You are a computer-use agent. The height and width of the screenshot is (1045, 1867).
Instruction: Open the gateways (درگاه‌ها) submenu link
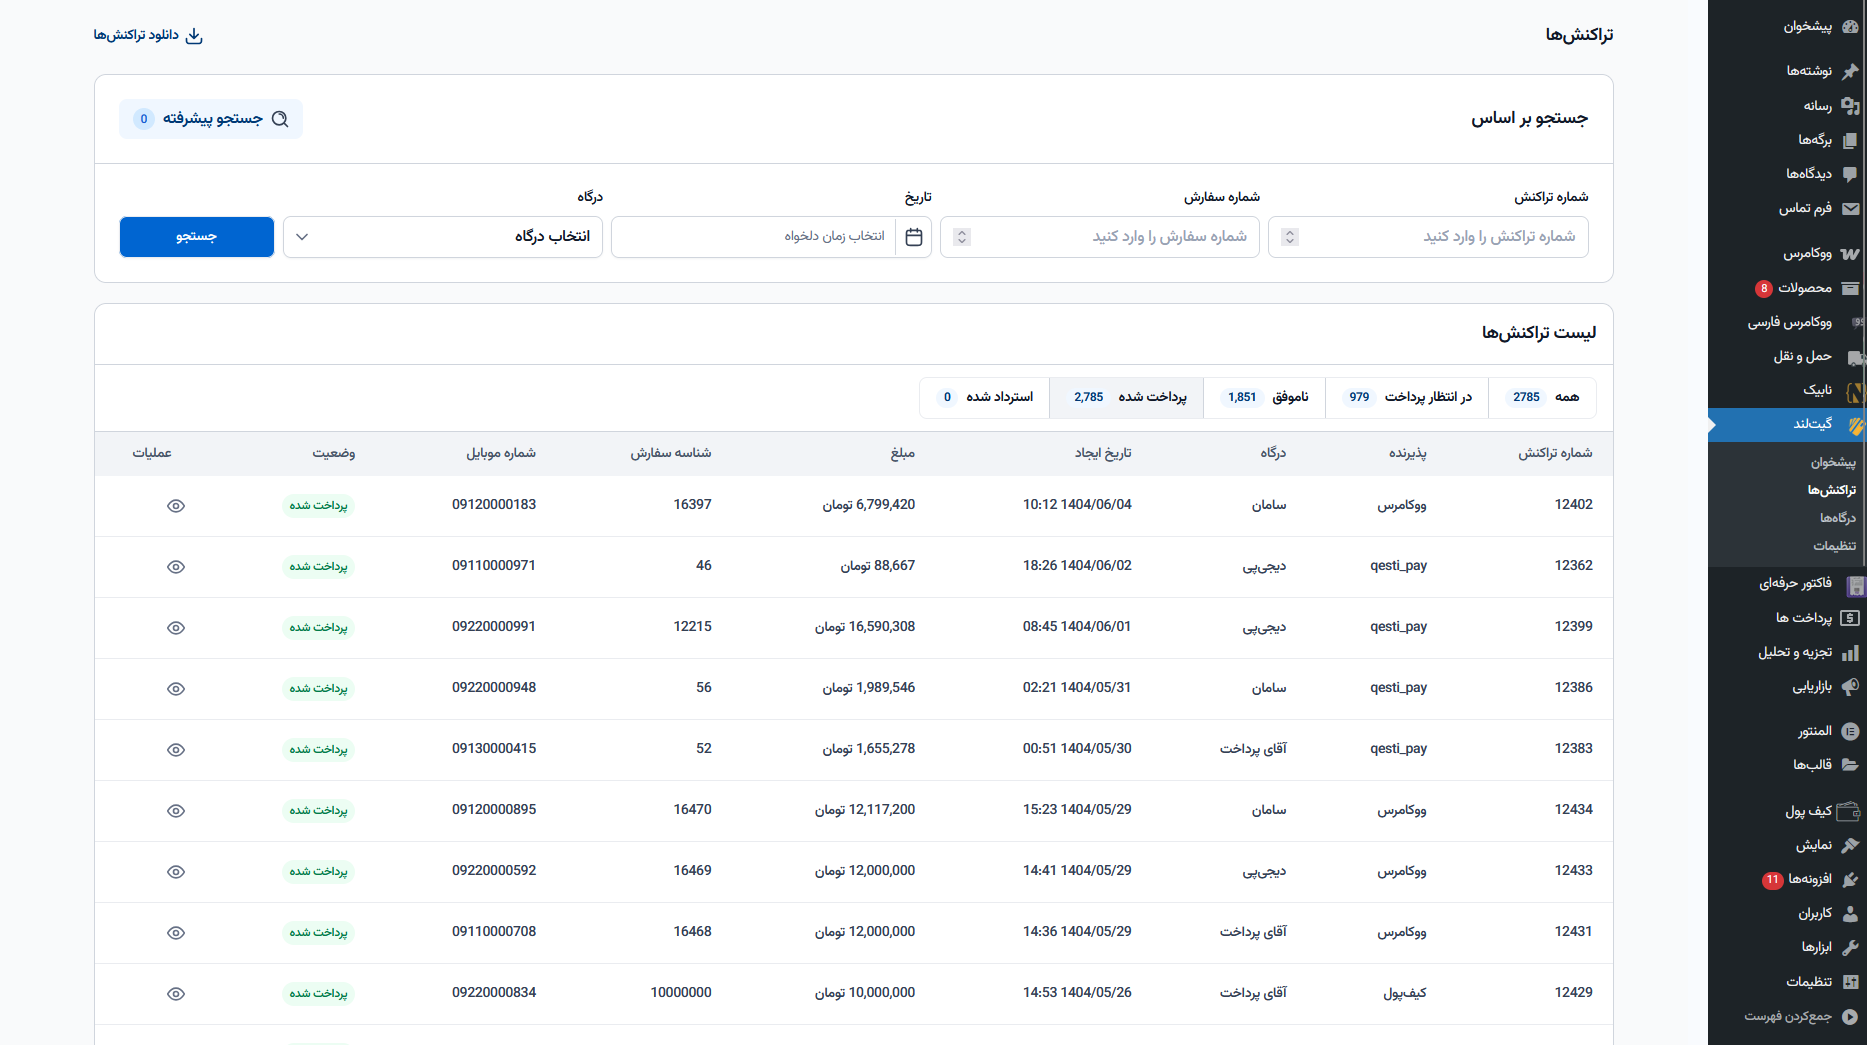1837,518
